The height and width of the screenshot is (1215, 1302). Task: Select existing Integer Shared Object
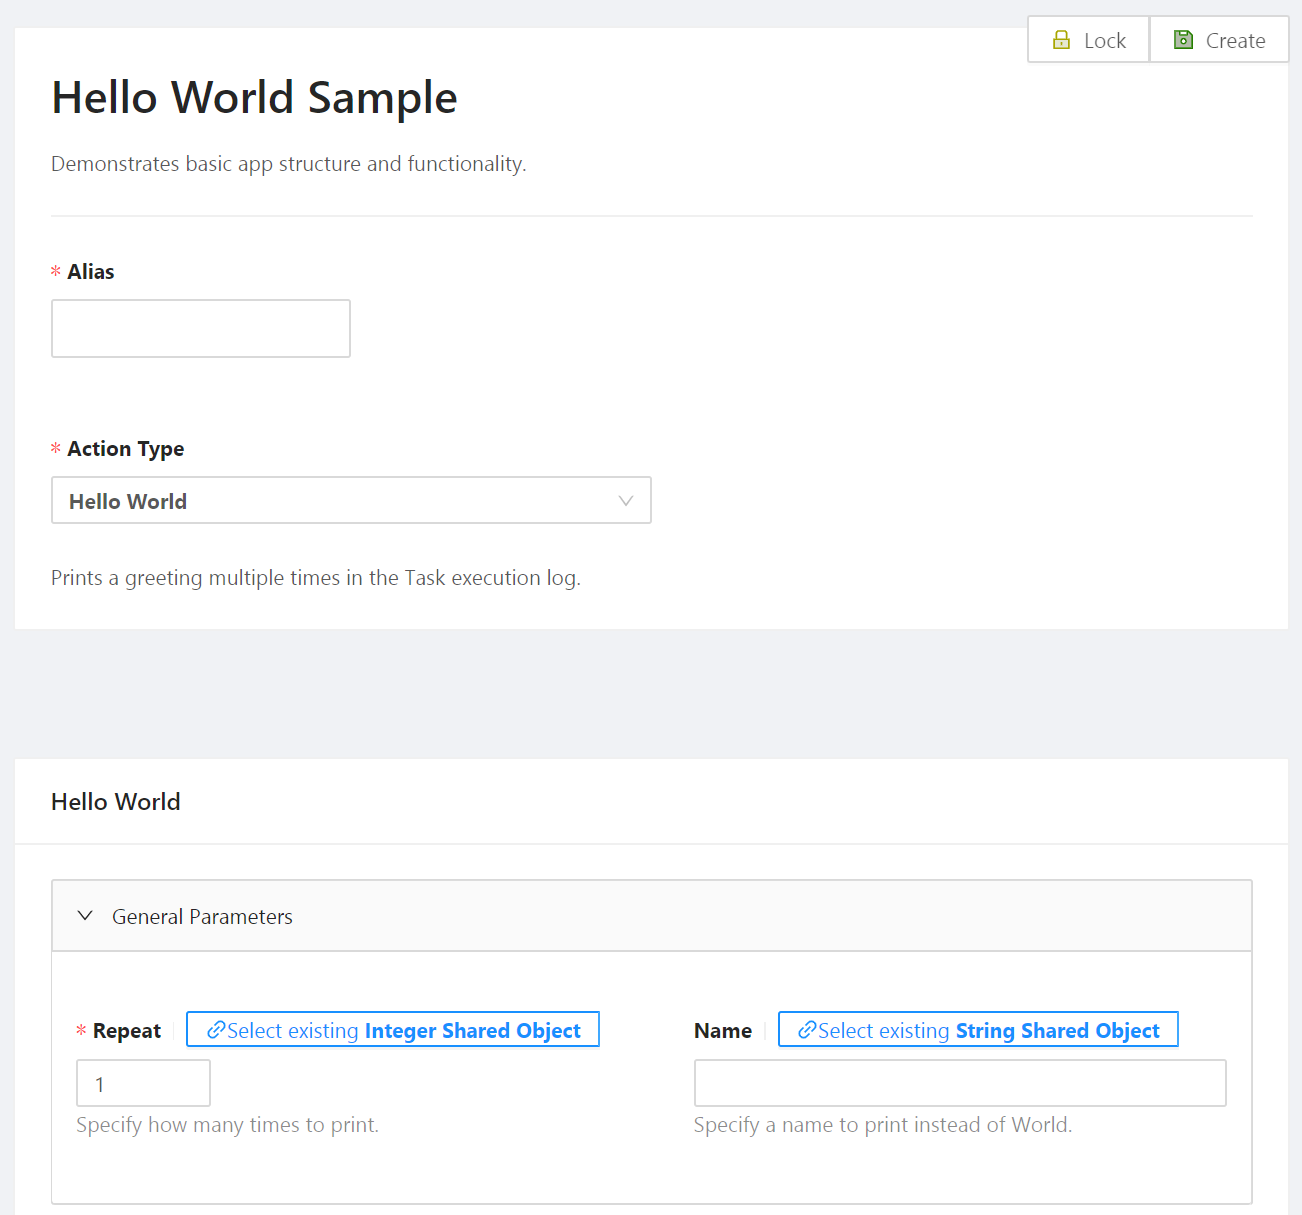(403, 1030)
